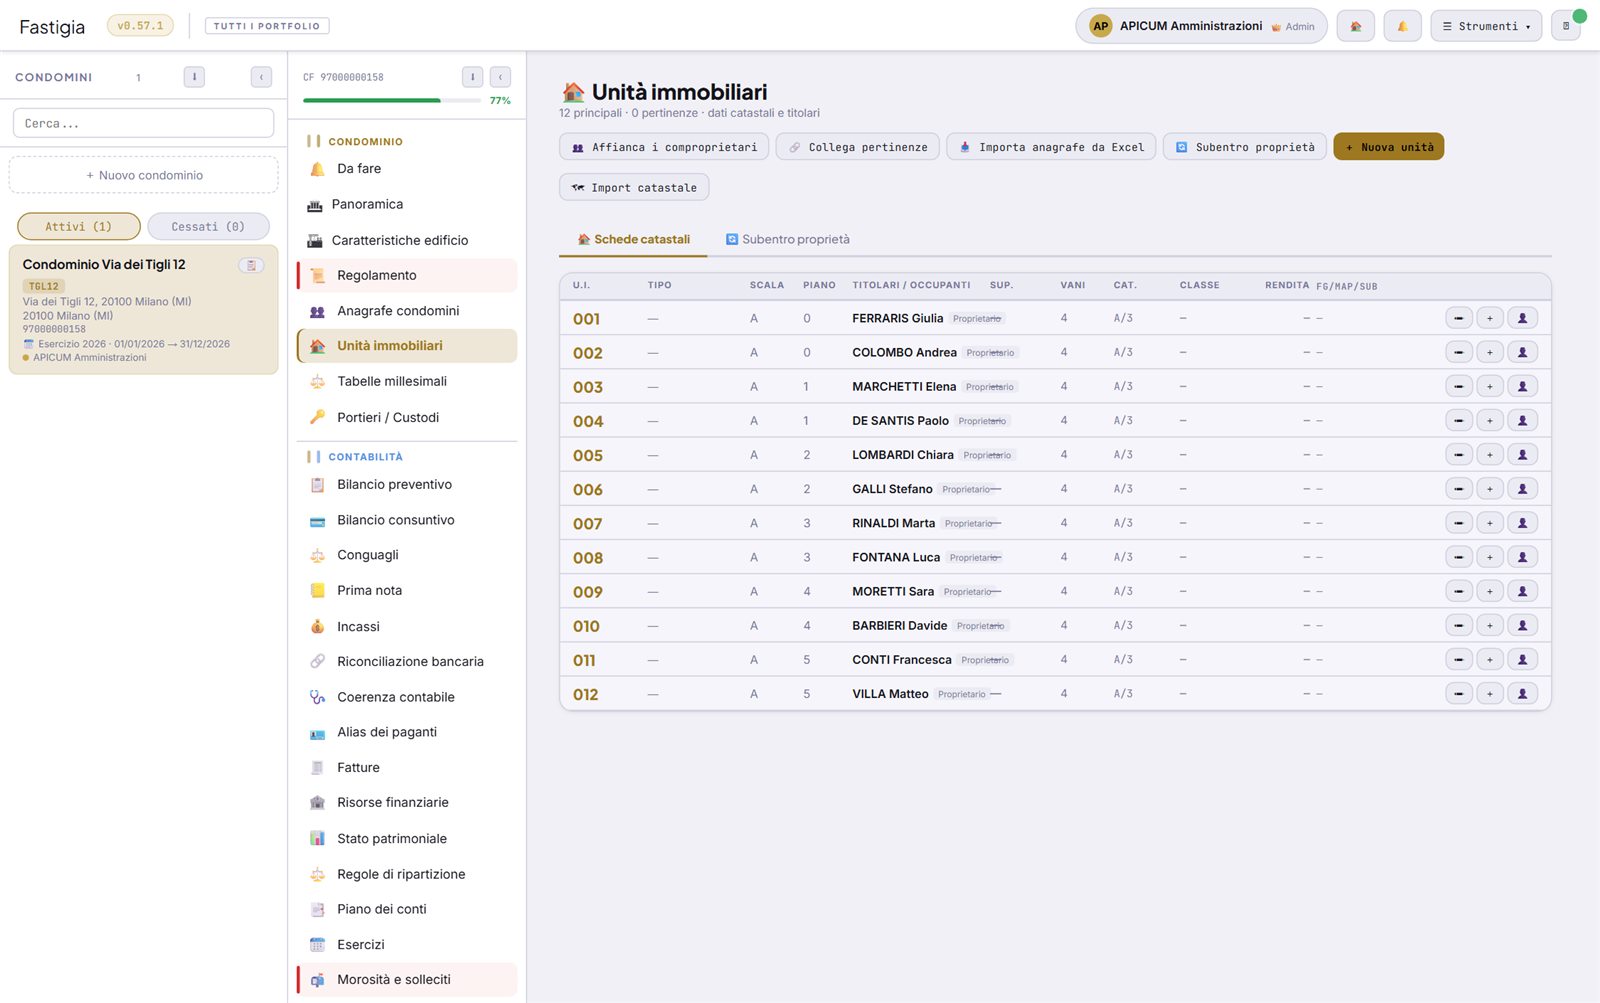
Task: Open Morosità e solleciti
Action: click(x=407, y=980)
